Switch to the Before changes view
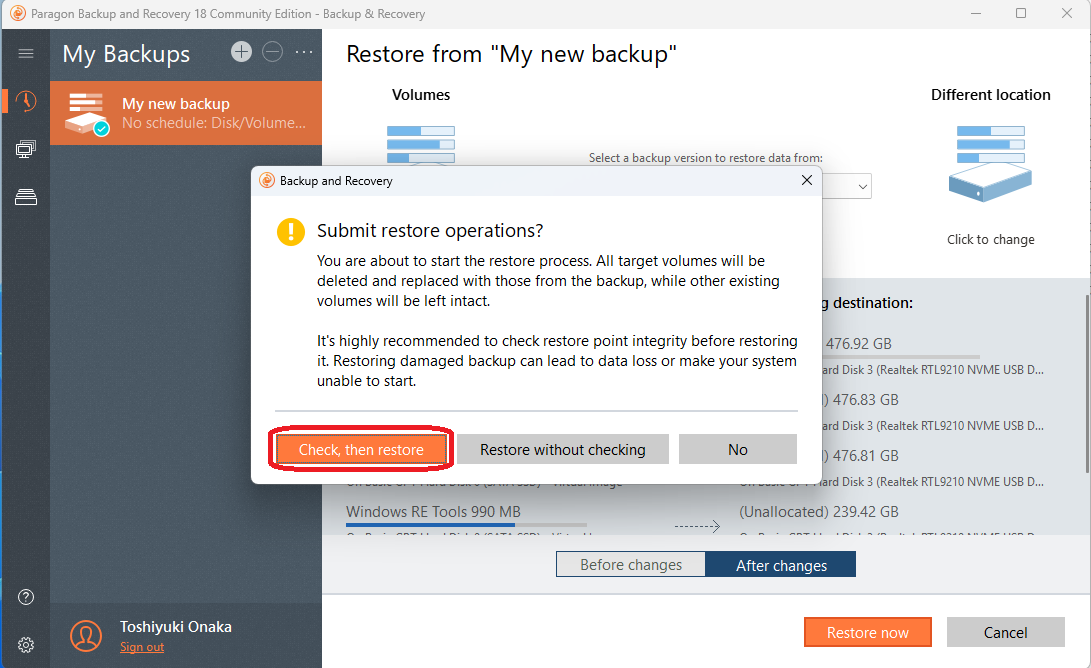This screenshot has height=668, width=1091. [x=631, y=564]
